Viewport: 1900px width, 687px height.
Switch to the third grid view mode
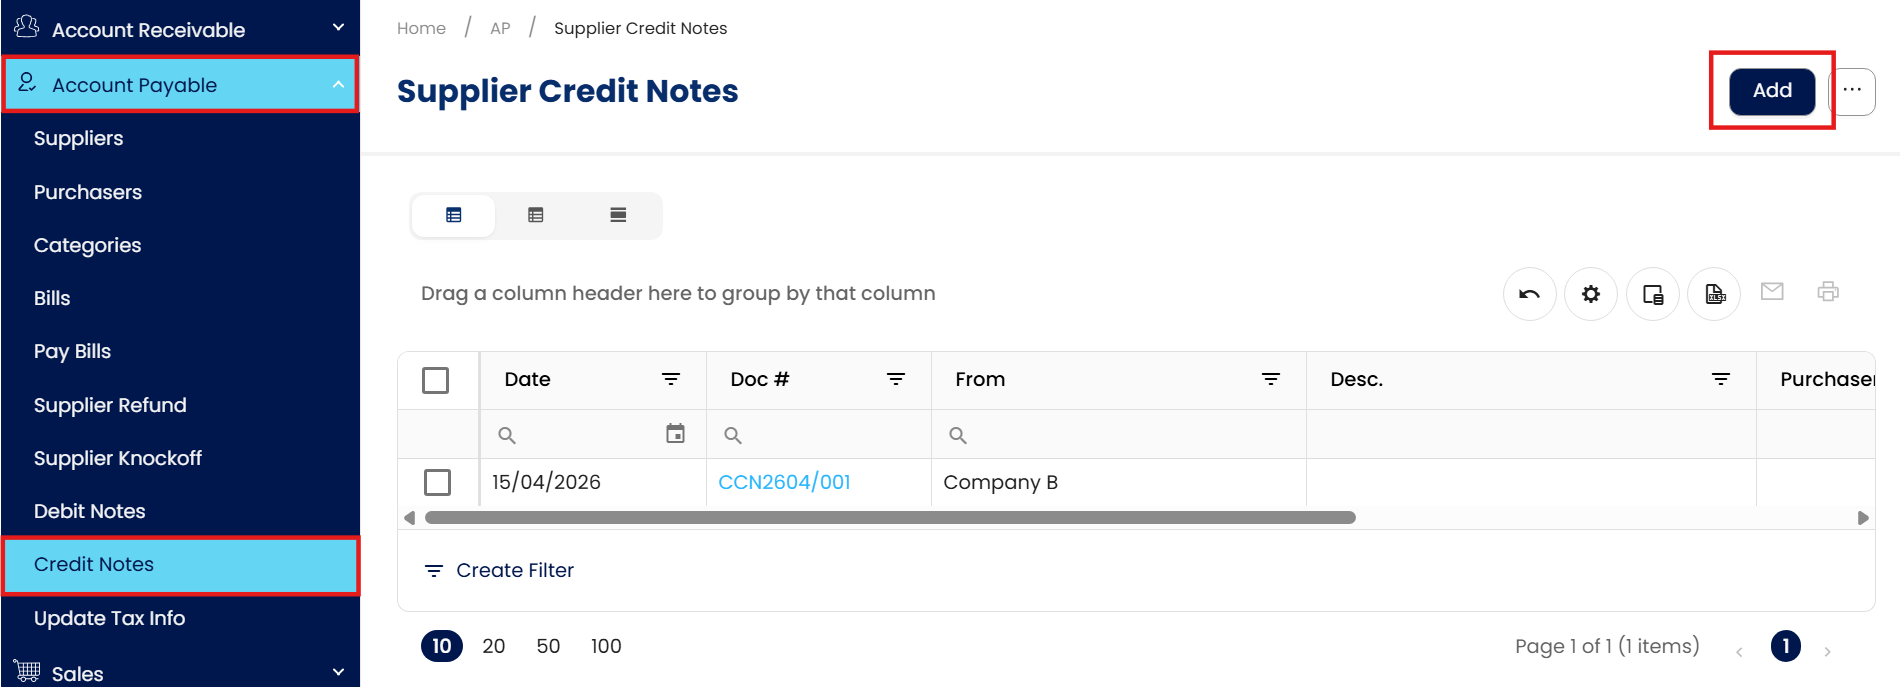618,215
